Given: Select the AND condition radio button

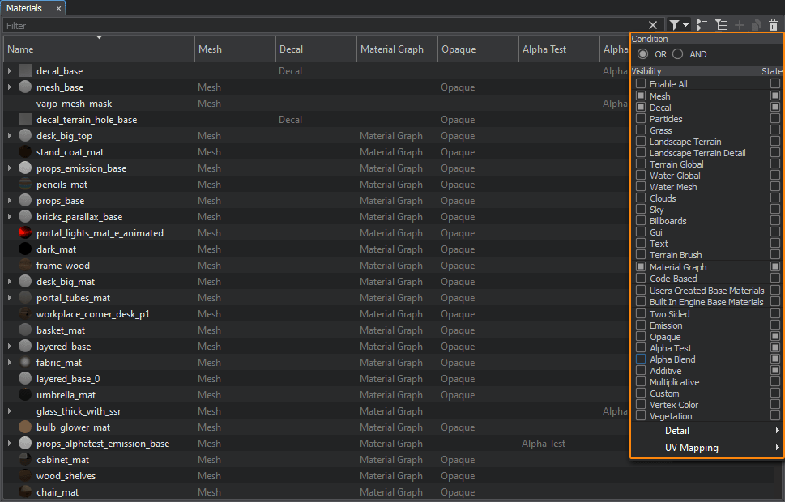Looking at the screenshot, I should [x=677, y=53].
